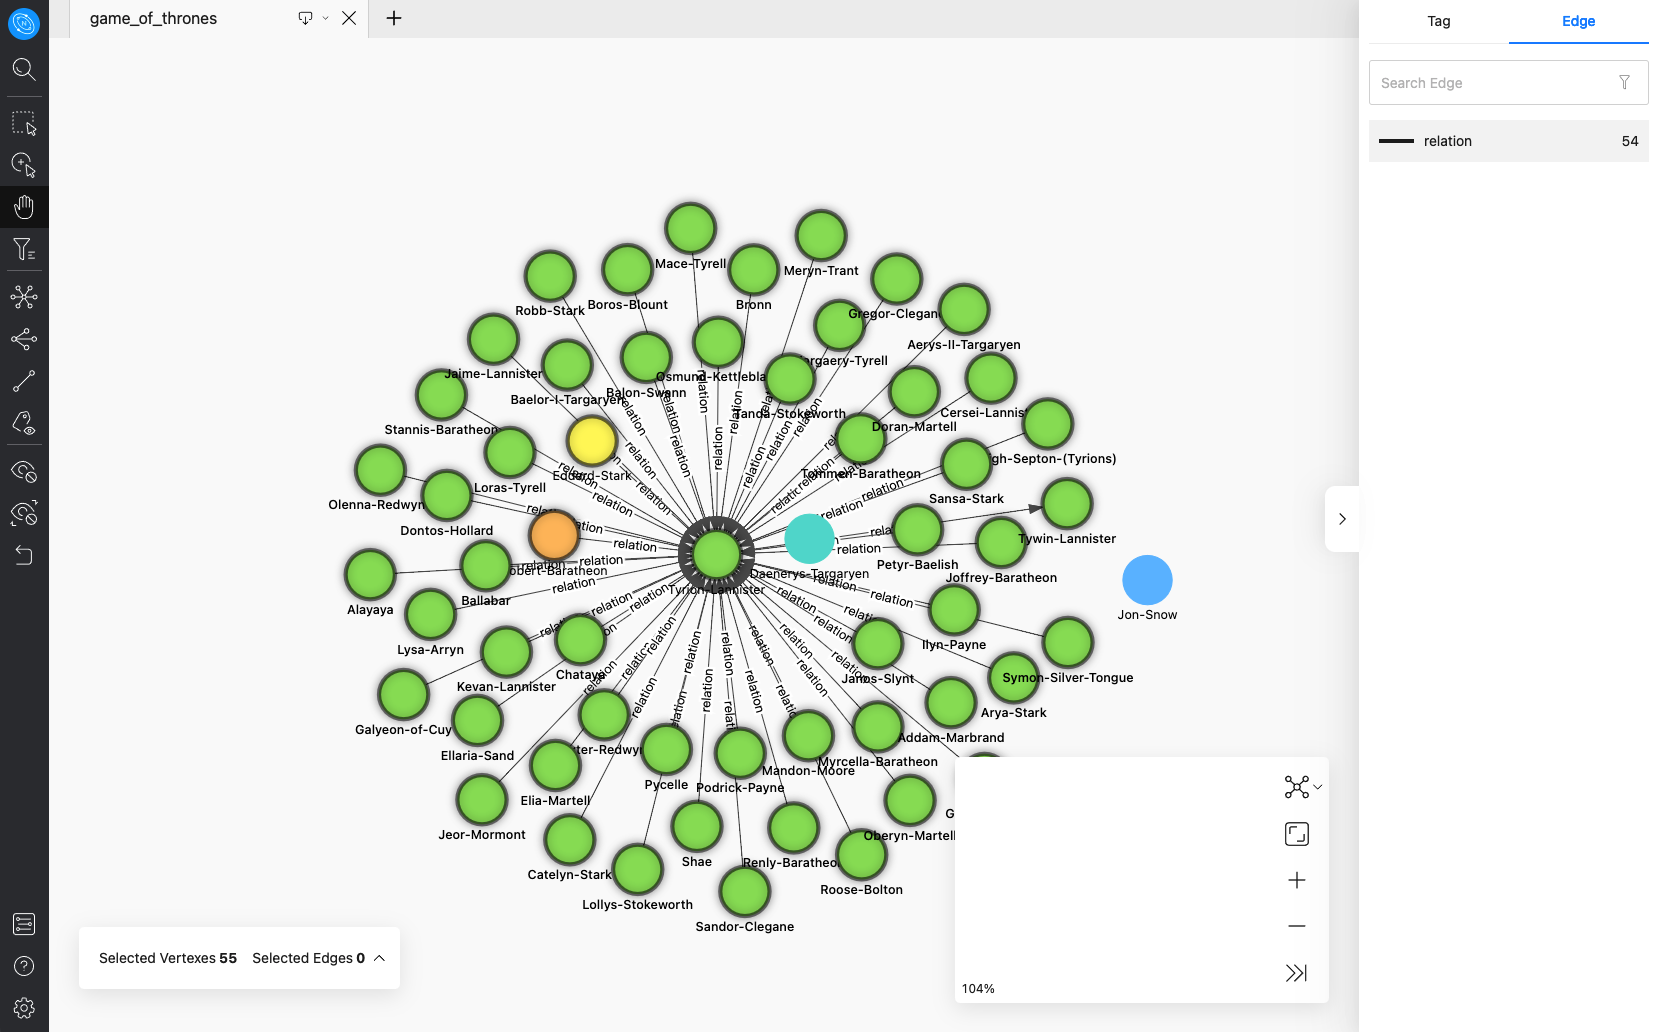
Task: Select the blue Jon-Snow node
Action: click(x=1147, y=580)
